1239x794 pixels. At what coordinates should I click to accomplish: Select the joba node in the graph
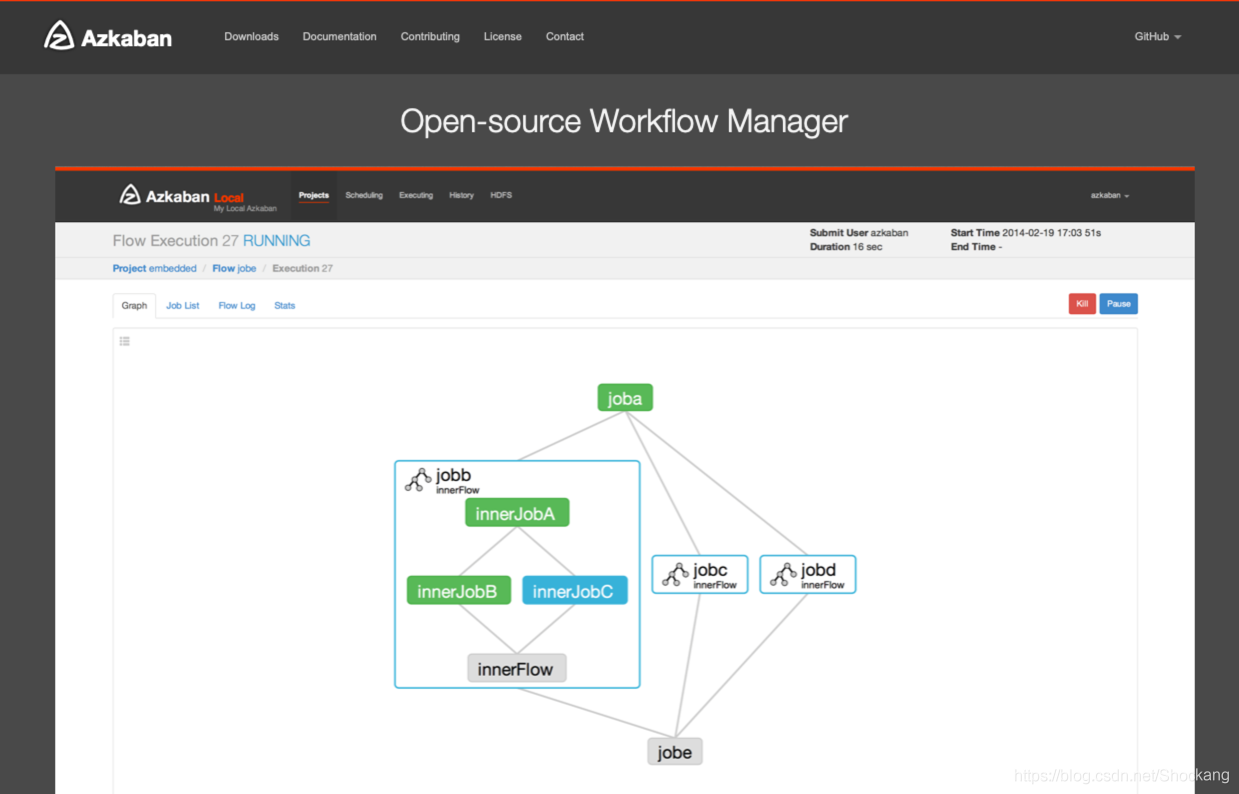(625, 398)
